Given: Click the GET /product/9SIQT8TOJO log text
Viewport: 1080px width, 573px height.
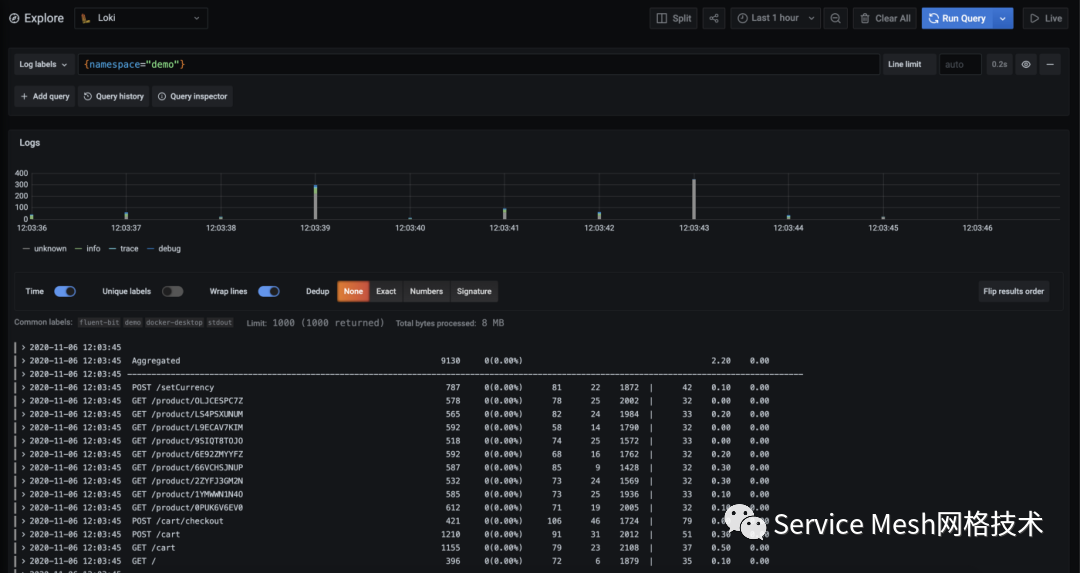Looking at the screenshot, I should pyautogui.click(x=187, y=441).
